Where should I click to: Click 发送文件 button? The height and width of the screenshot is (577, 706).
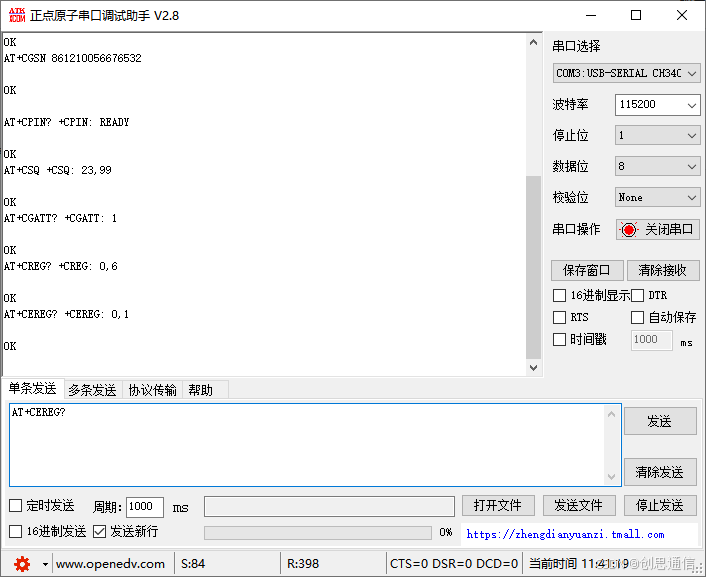tap(579, 505)
